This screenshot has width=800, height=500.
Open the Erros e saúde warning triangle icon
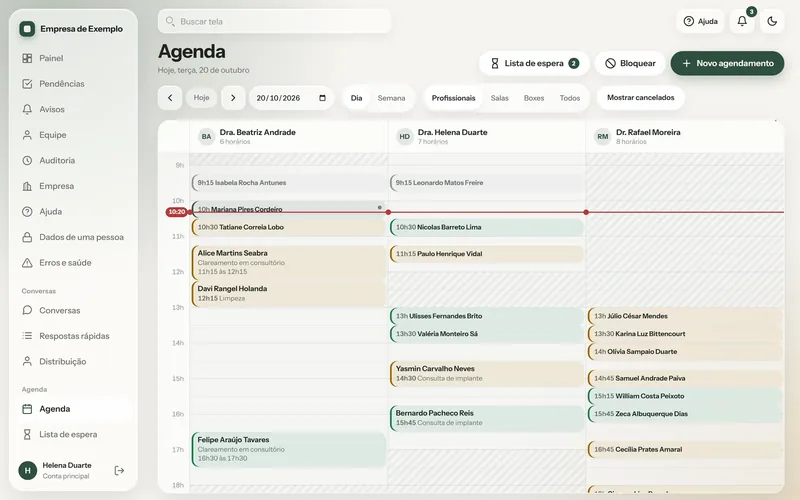(x=27, y=263)
